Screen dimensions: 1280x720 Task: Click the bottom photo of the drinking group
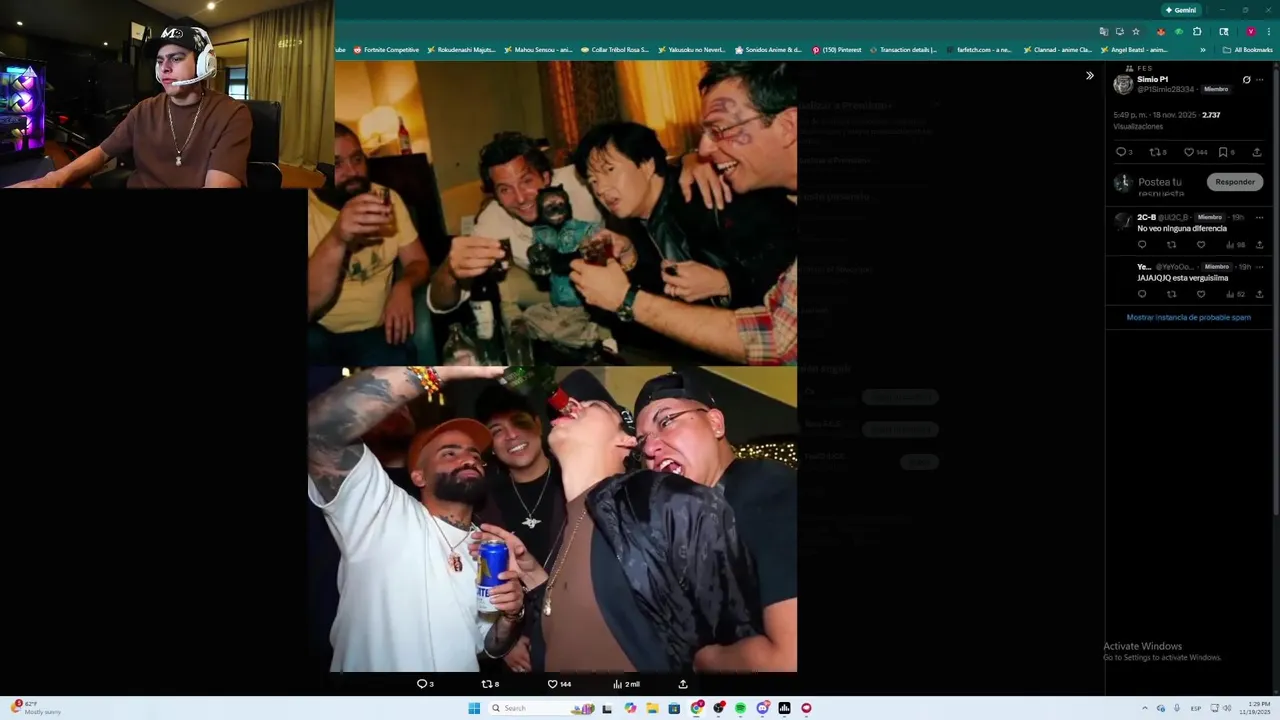tap(552, 519)
